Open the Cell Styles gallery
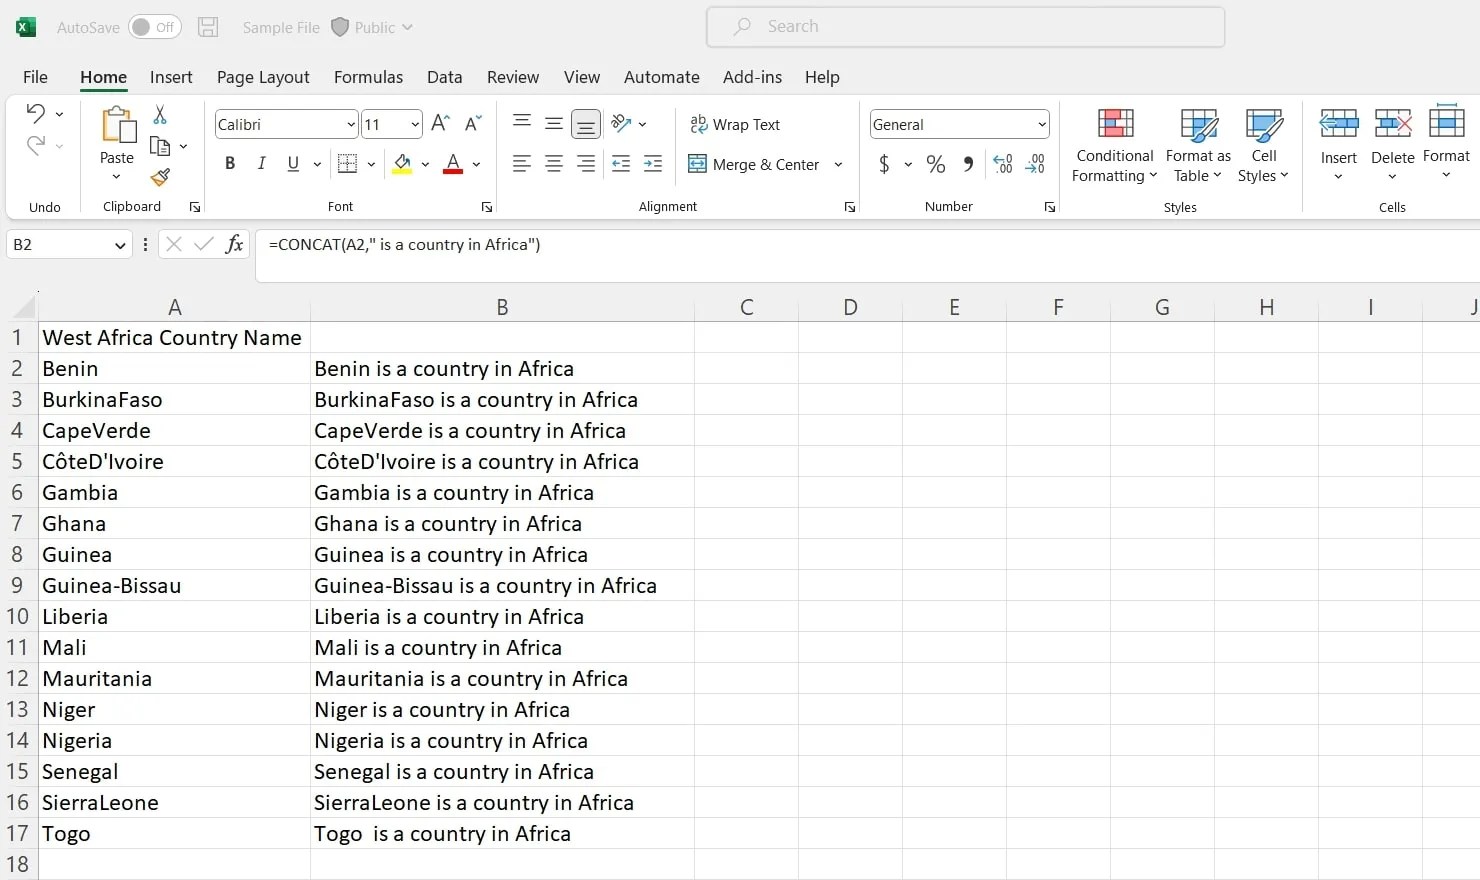 point(1264,145)
